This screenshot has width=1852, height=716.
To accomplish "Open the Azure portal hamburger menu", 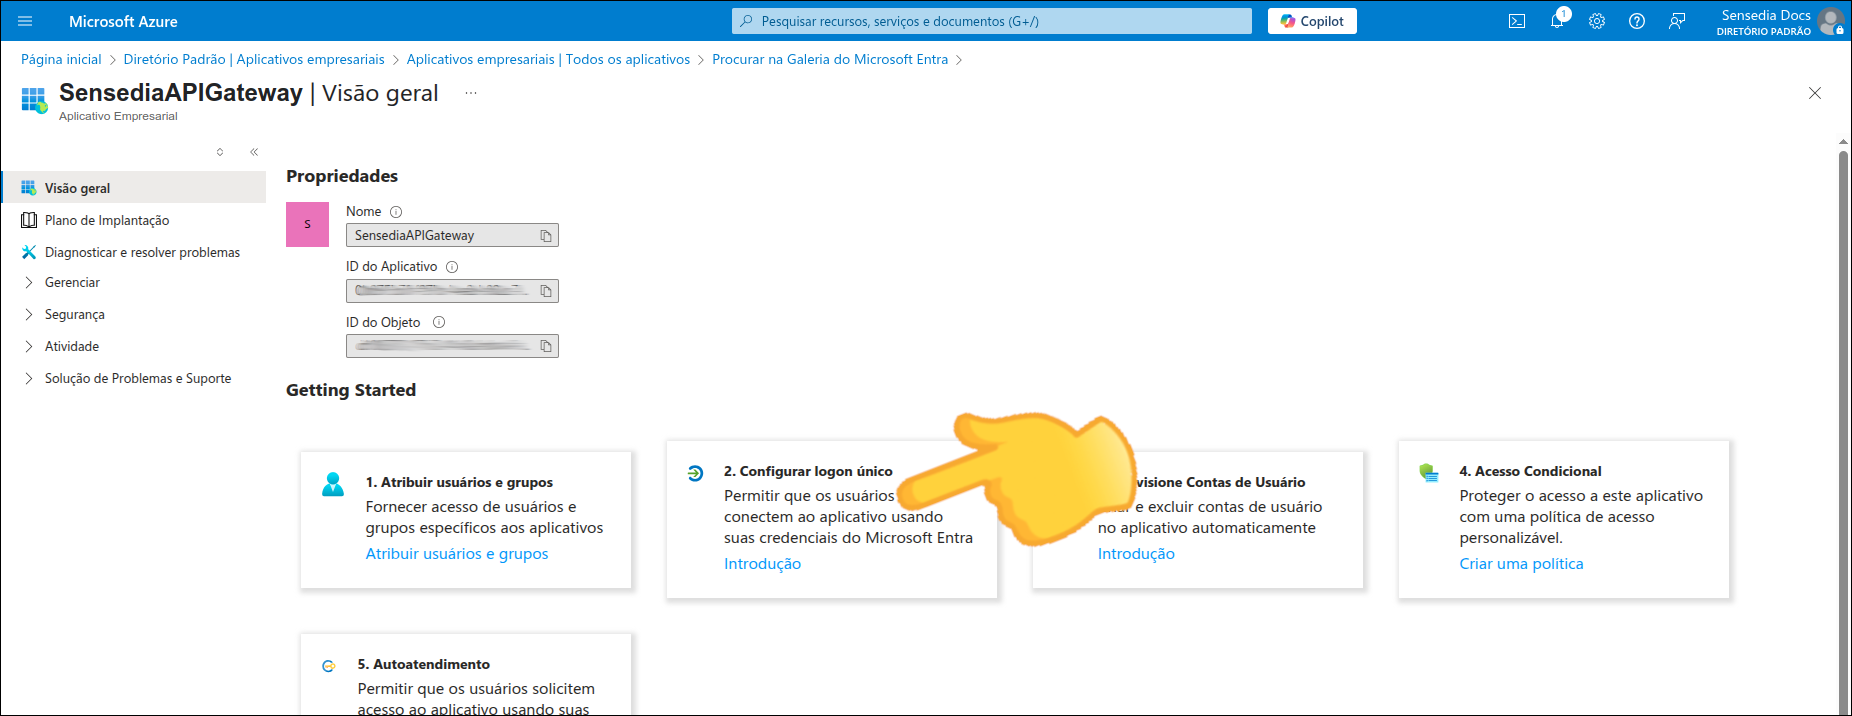I will 25,21.
